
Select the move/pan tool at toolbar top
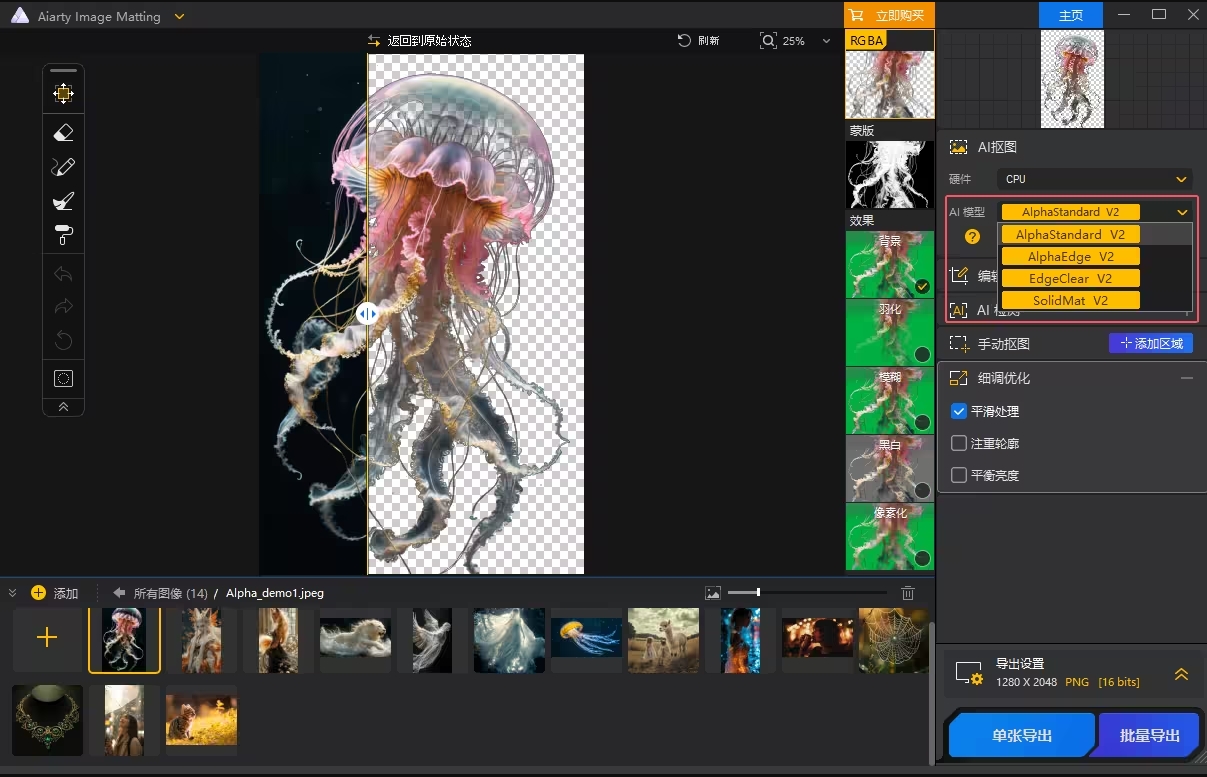click(63, 93)
